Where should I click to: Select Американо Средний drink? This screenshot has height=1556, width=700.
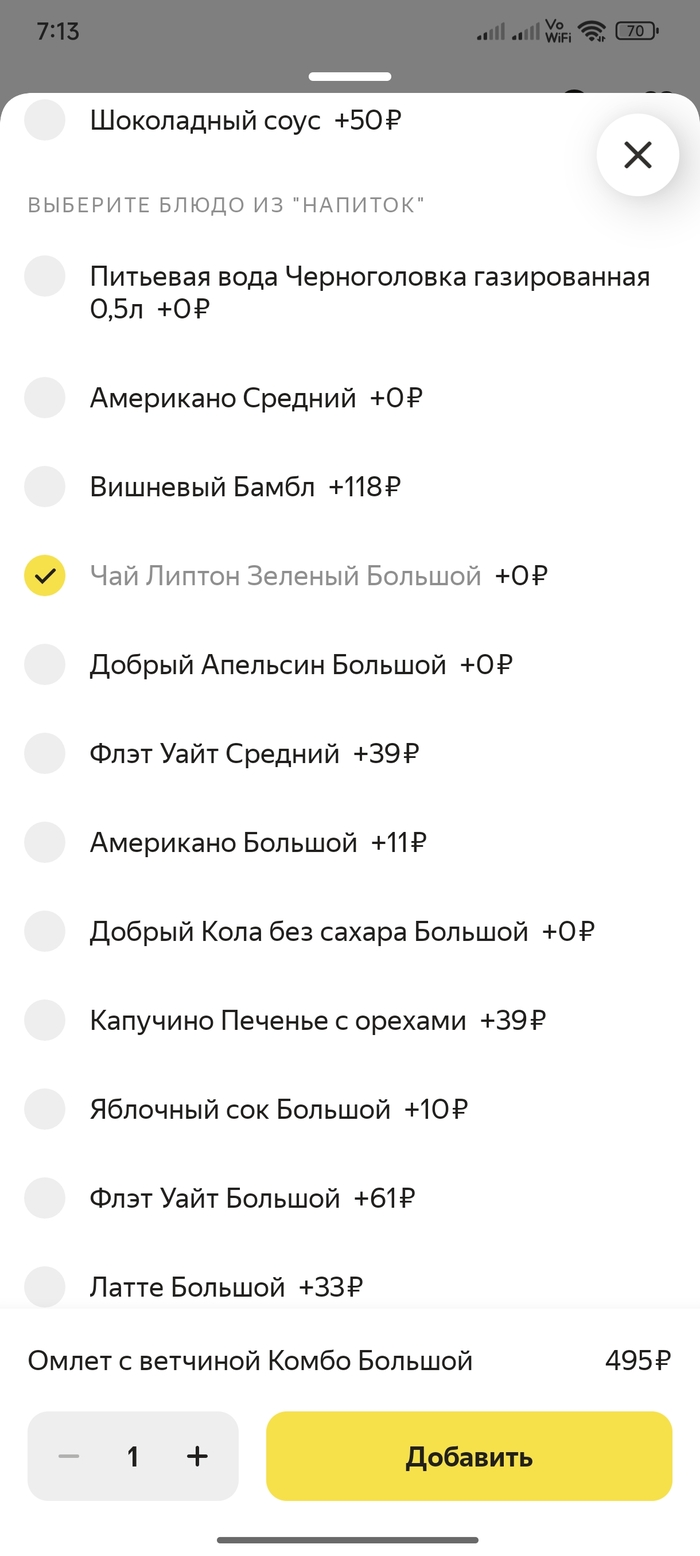pos(45,398)
